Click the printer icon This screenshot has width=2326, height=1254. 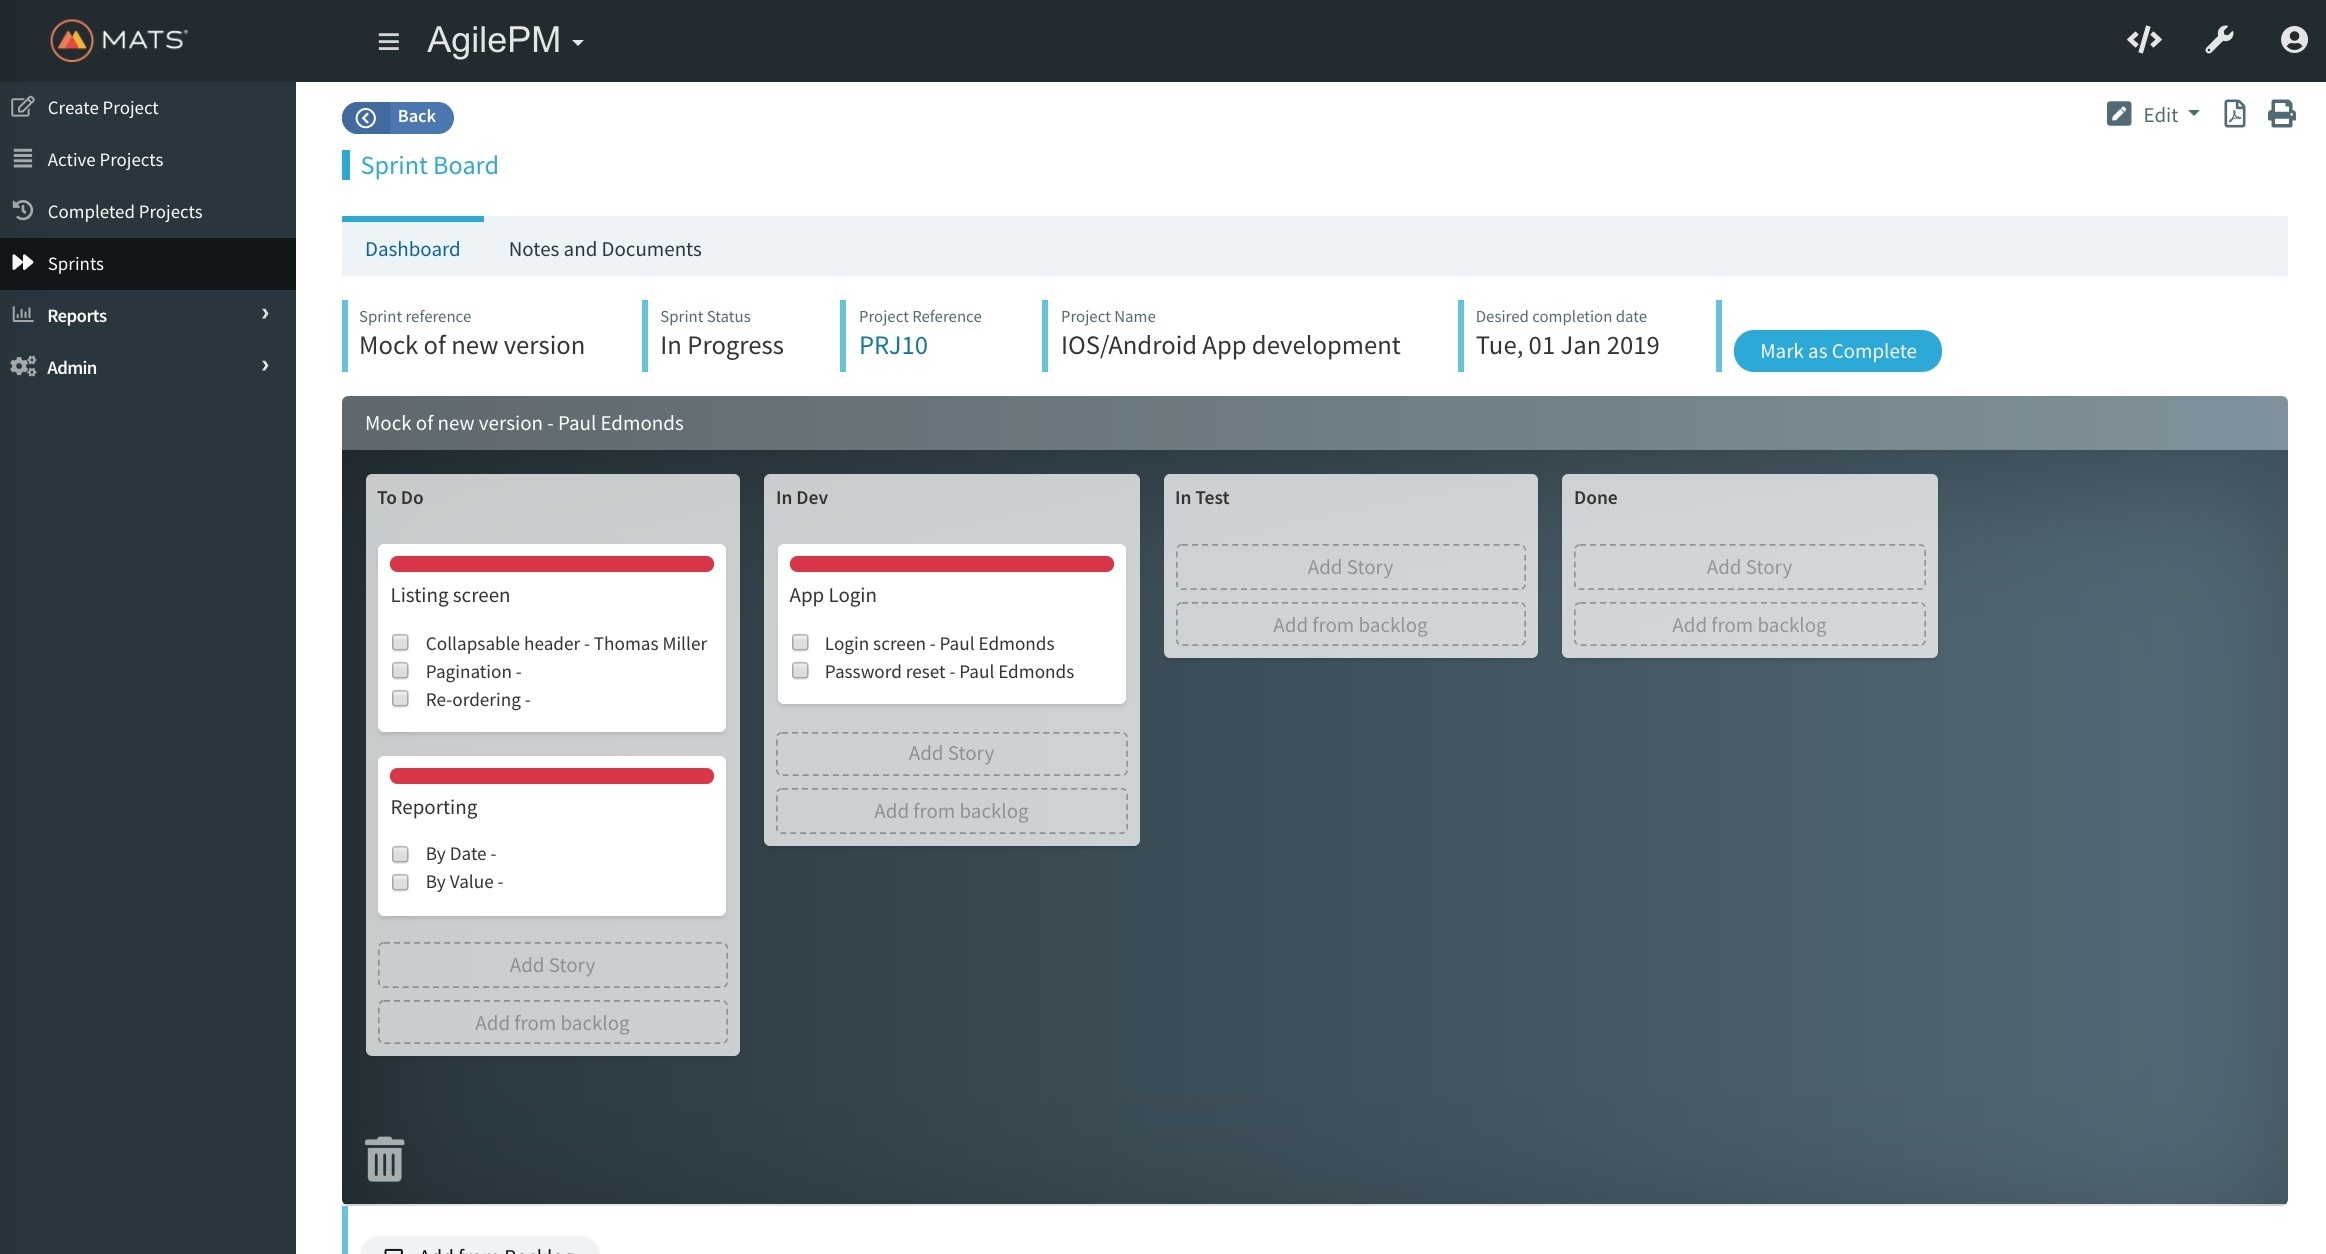click(2281, 114)
